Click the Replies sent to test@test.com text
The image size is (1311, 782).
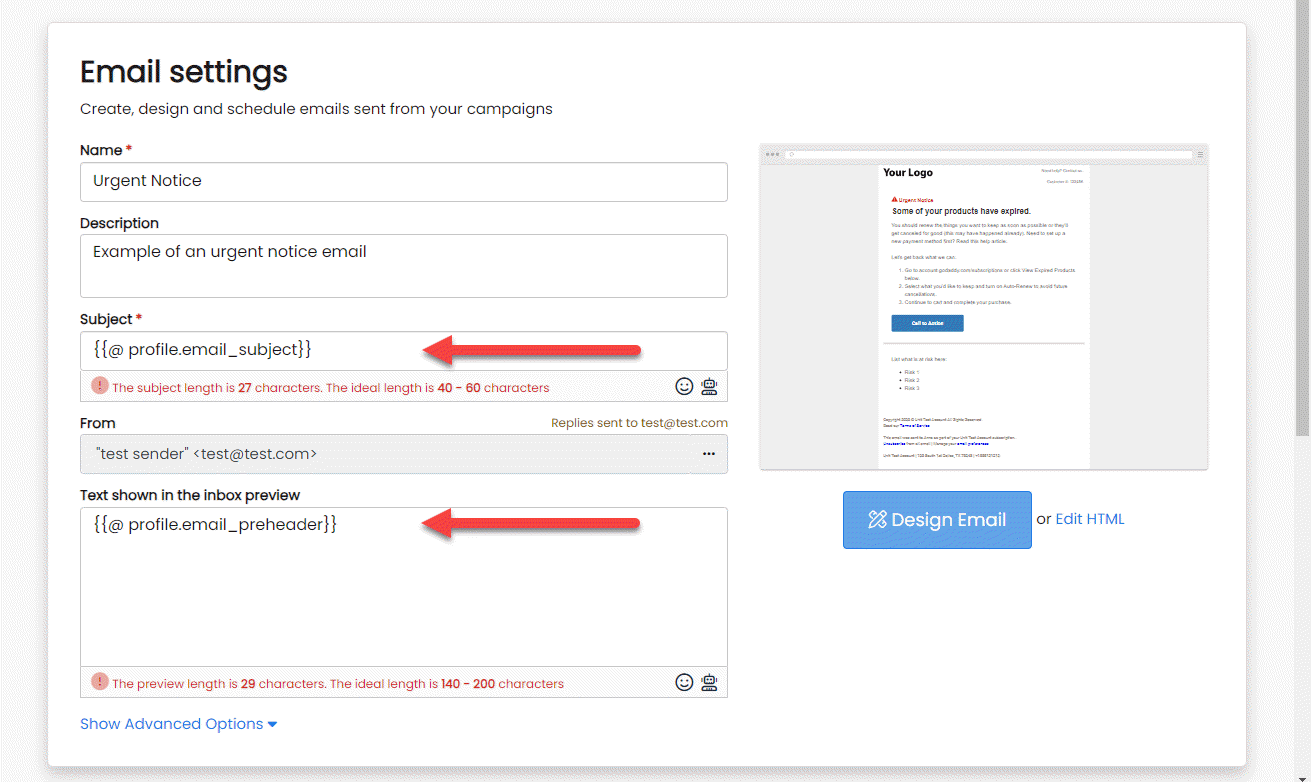pos(639,423)
